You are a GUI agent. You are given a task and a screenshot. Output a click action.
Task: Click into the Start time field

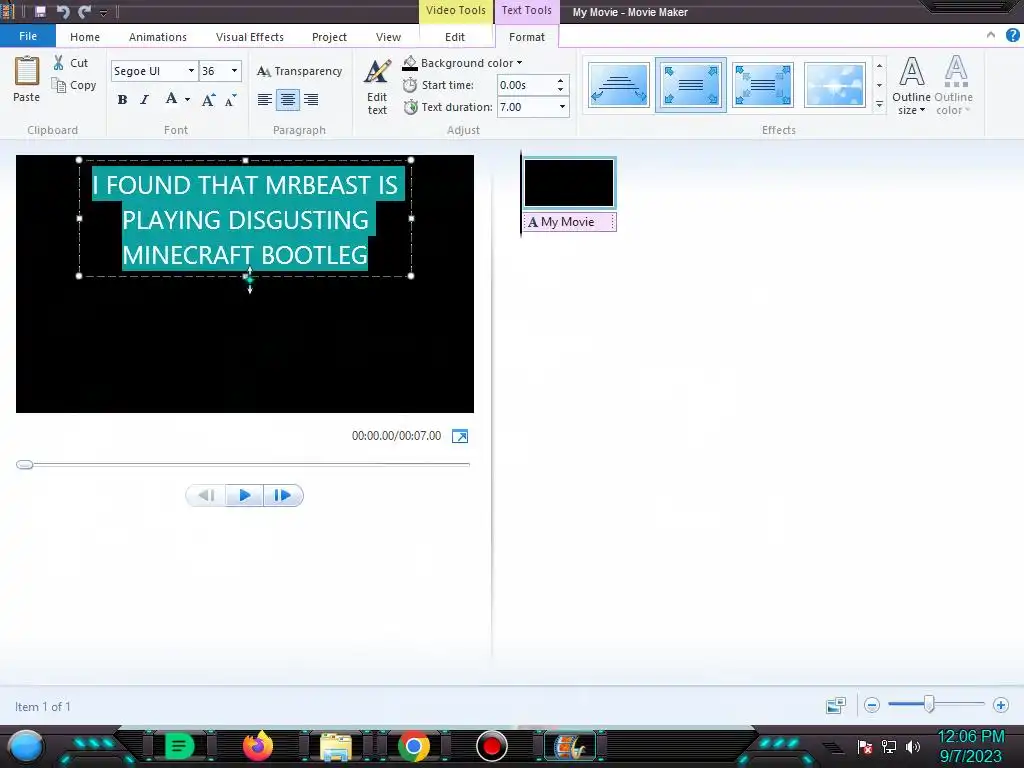(526, 85)
